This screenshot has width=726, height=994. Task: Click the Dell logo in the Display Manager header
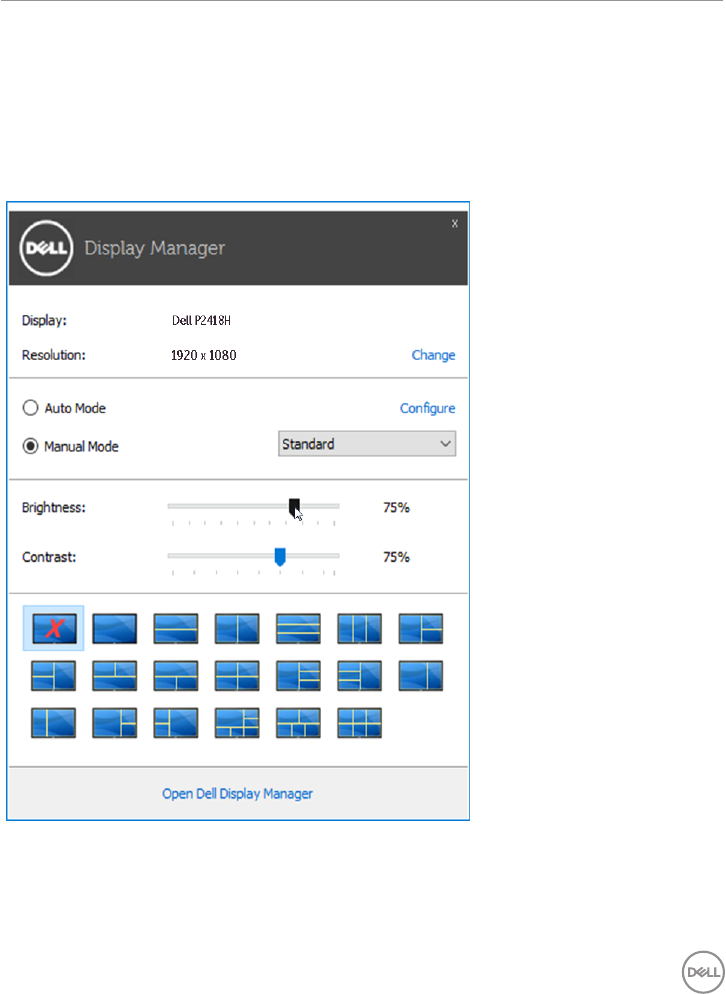point(46,248)
